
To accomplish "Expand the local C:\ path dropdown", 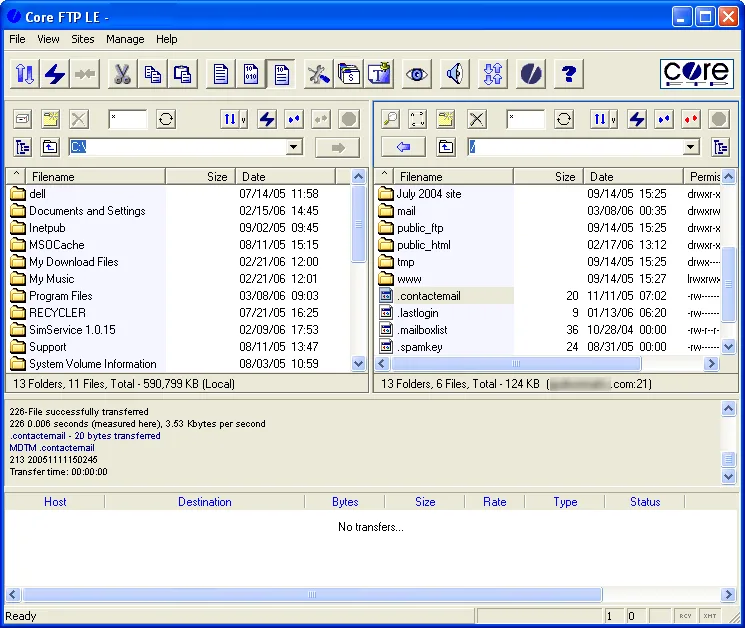I will (x=294, y=147).
